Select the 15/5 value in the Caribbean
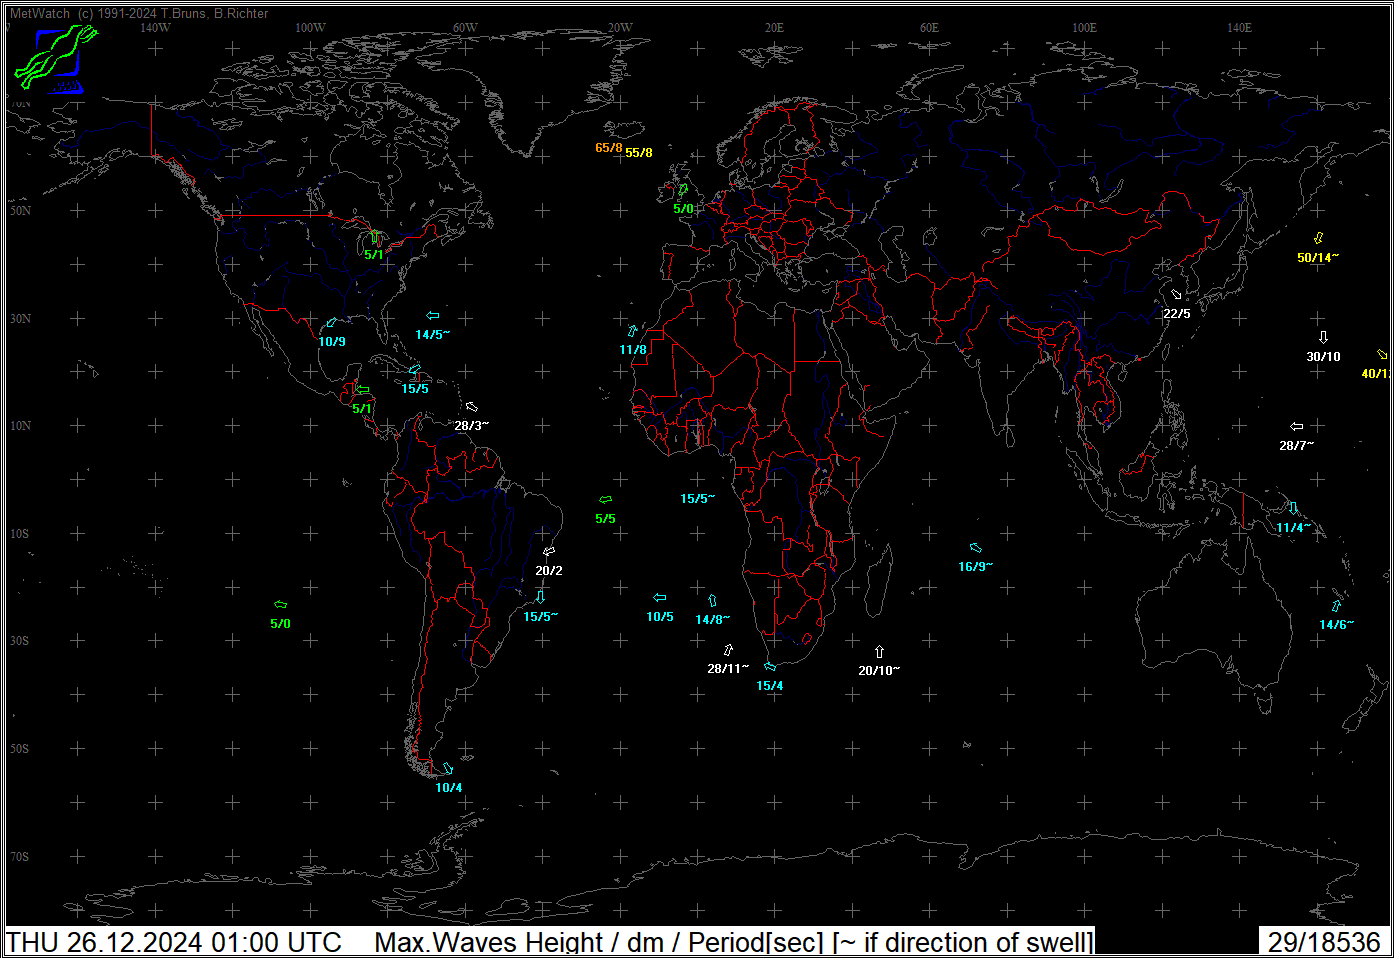1394x958 pixels. pos(415,389)
